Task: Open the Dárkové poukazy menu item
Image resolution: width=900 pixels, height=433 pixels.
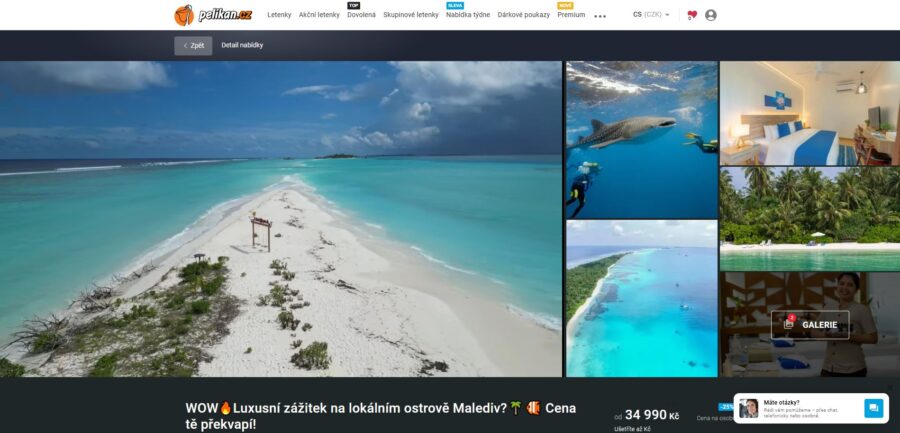Action: pos(523,15)
